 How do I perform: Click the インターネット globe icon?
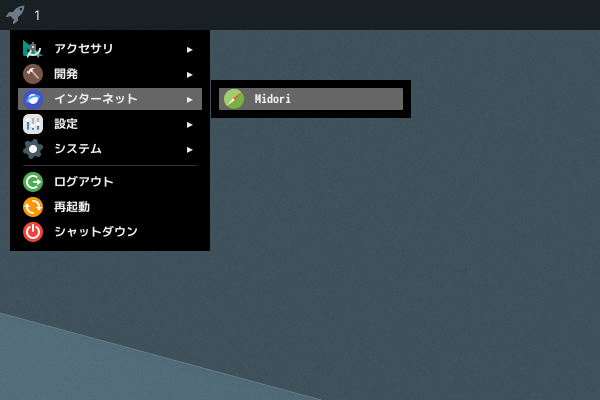point(33,99)
